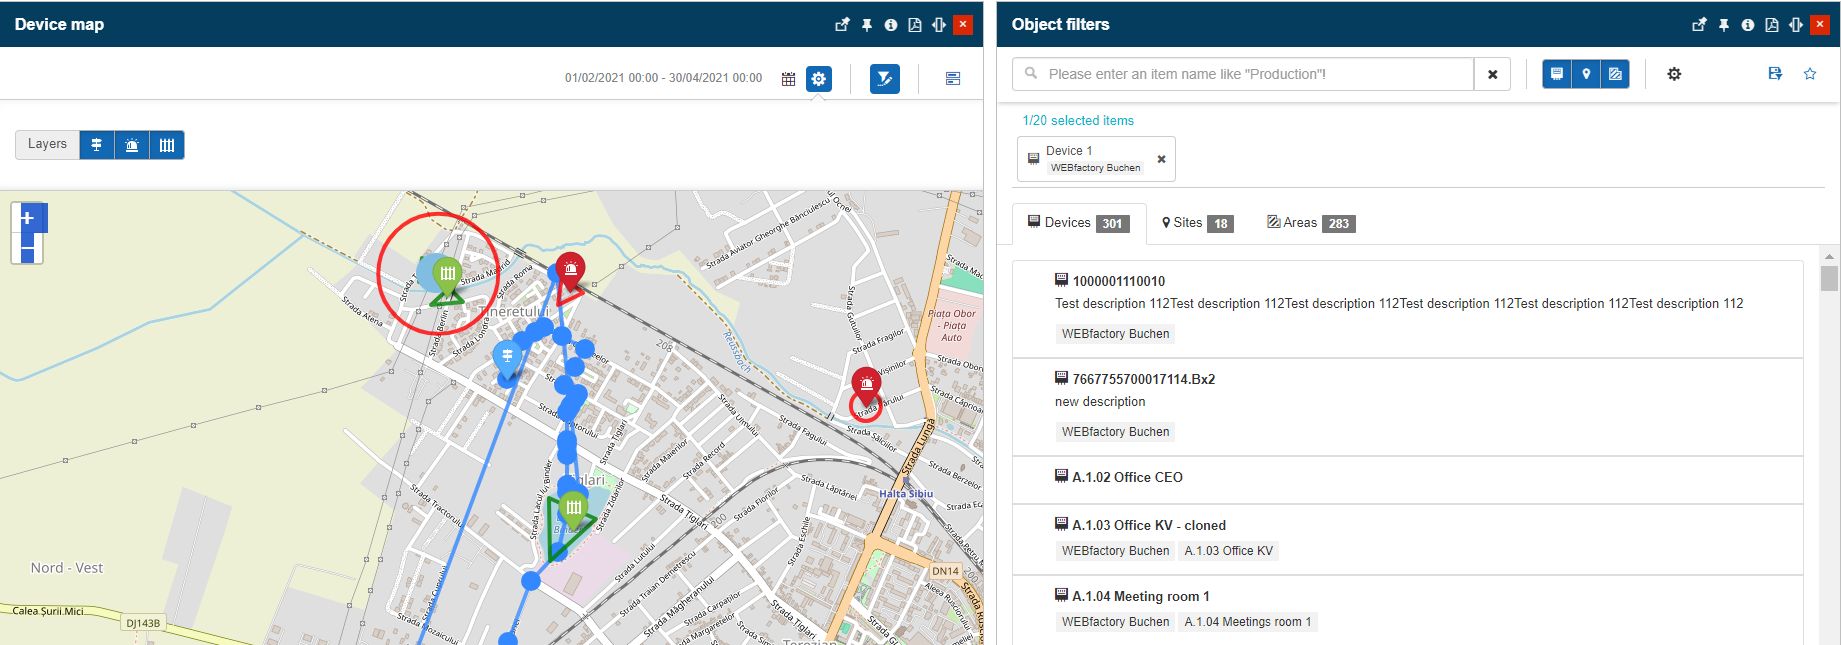Switch to the Areas tab
This screenshot has width=1841, height=645.
tap(1309, 223)
